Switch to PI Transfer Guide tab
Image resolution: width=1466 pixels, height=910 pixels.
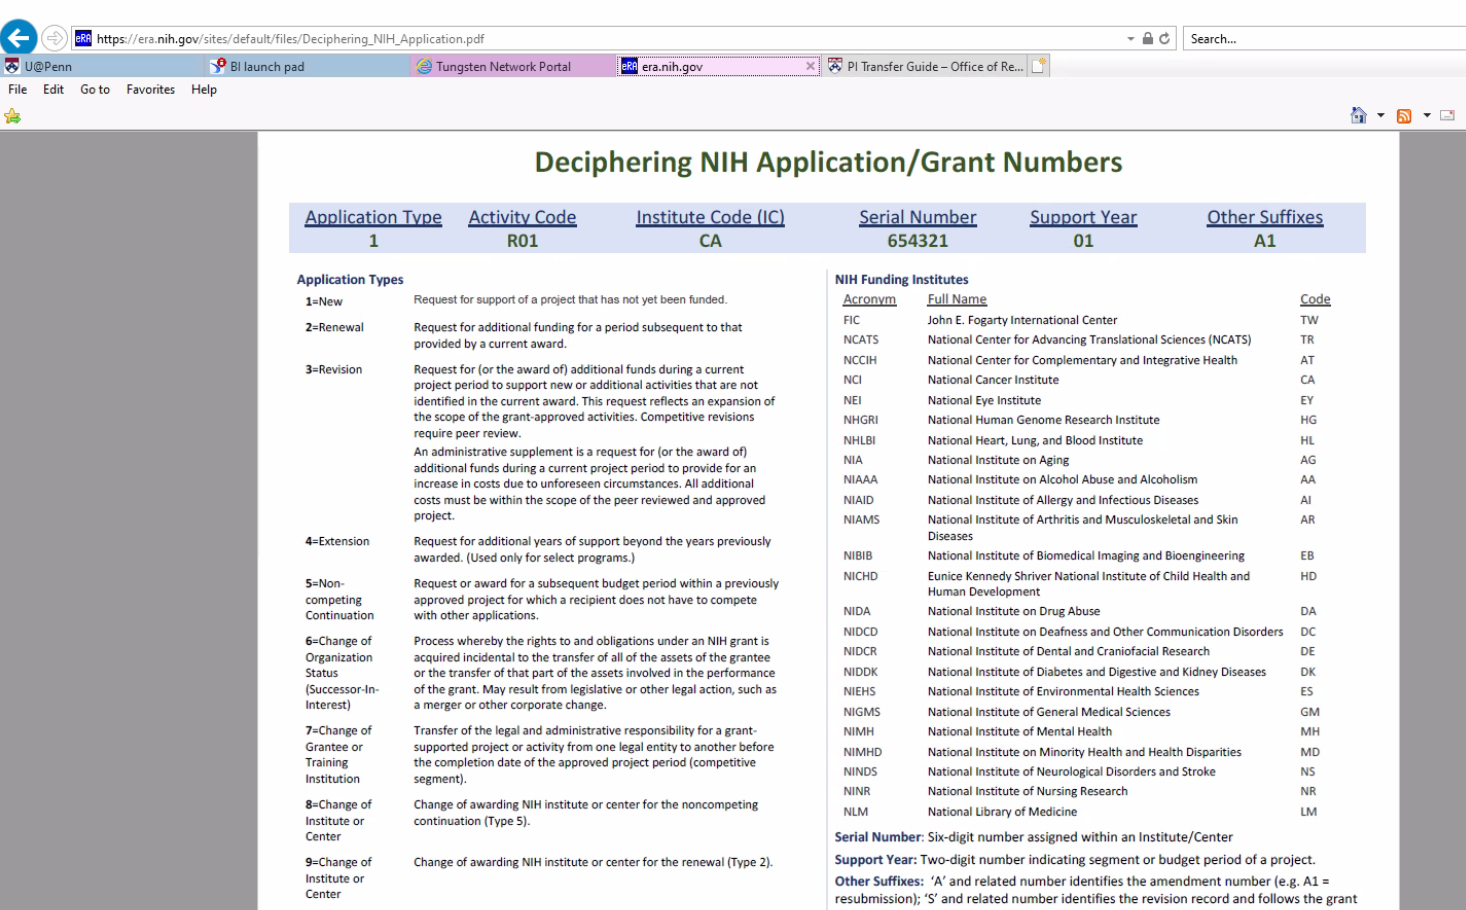coord(925,66)
